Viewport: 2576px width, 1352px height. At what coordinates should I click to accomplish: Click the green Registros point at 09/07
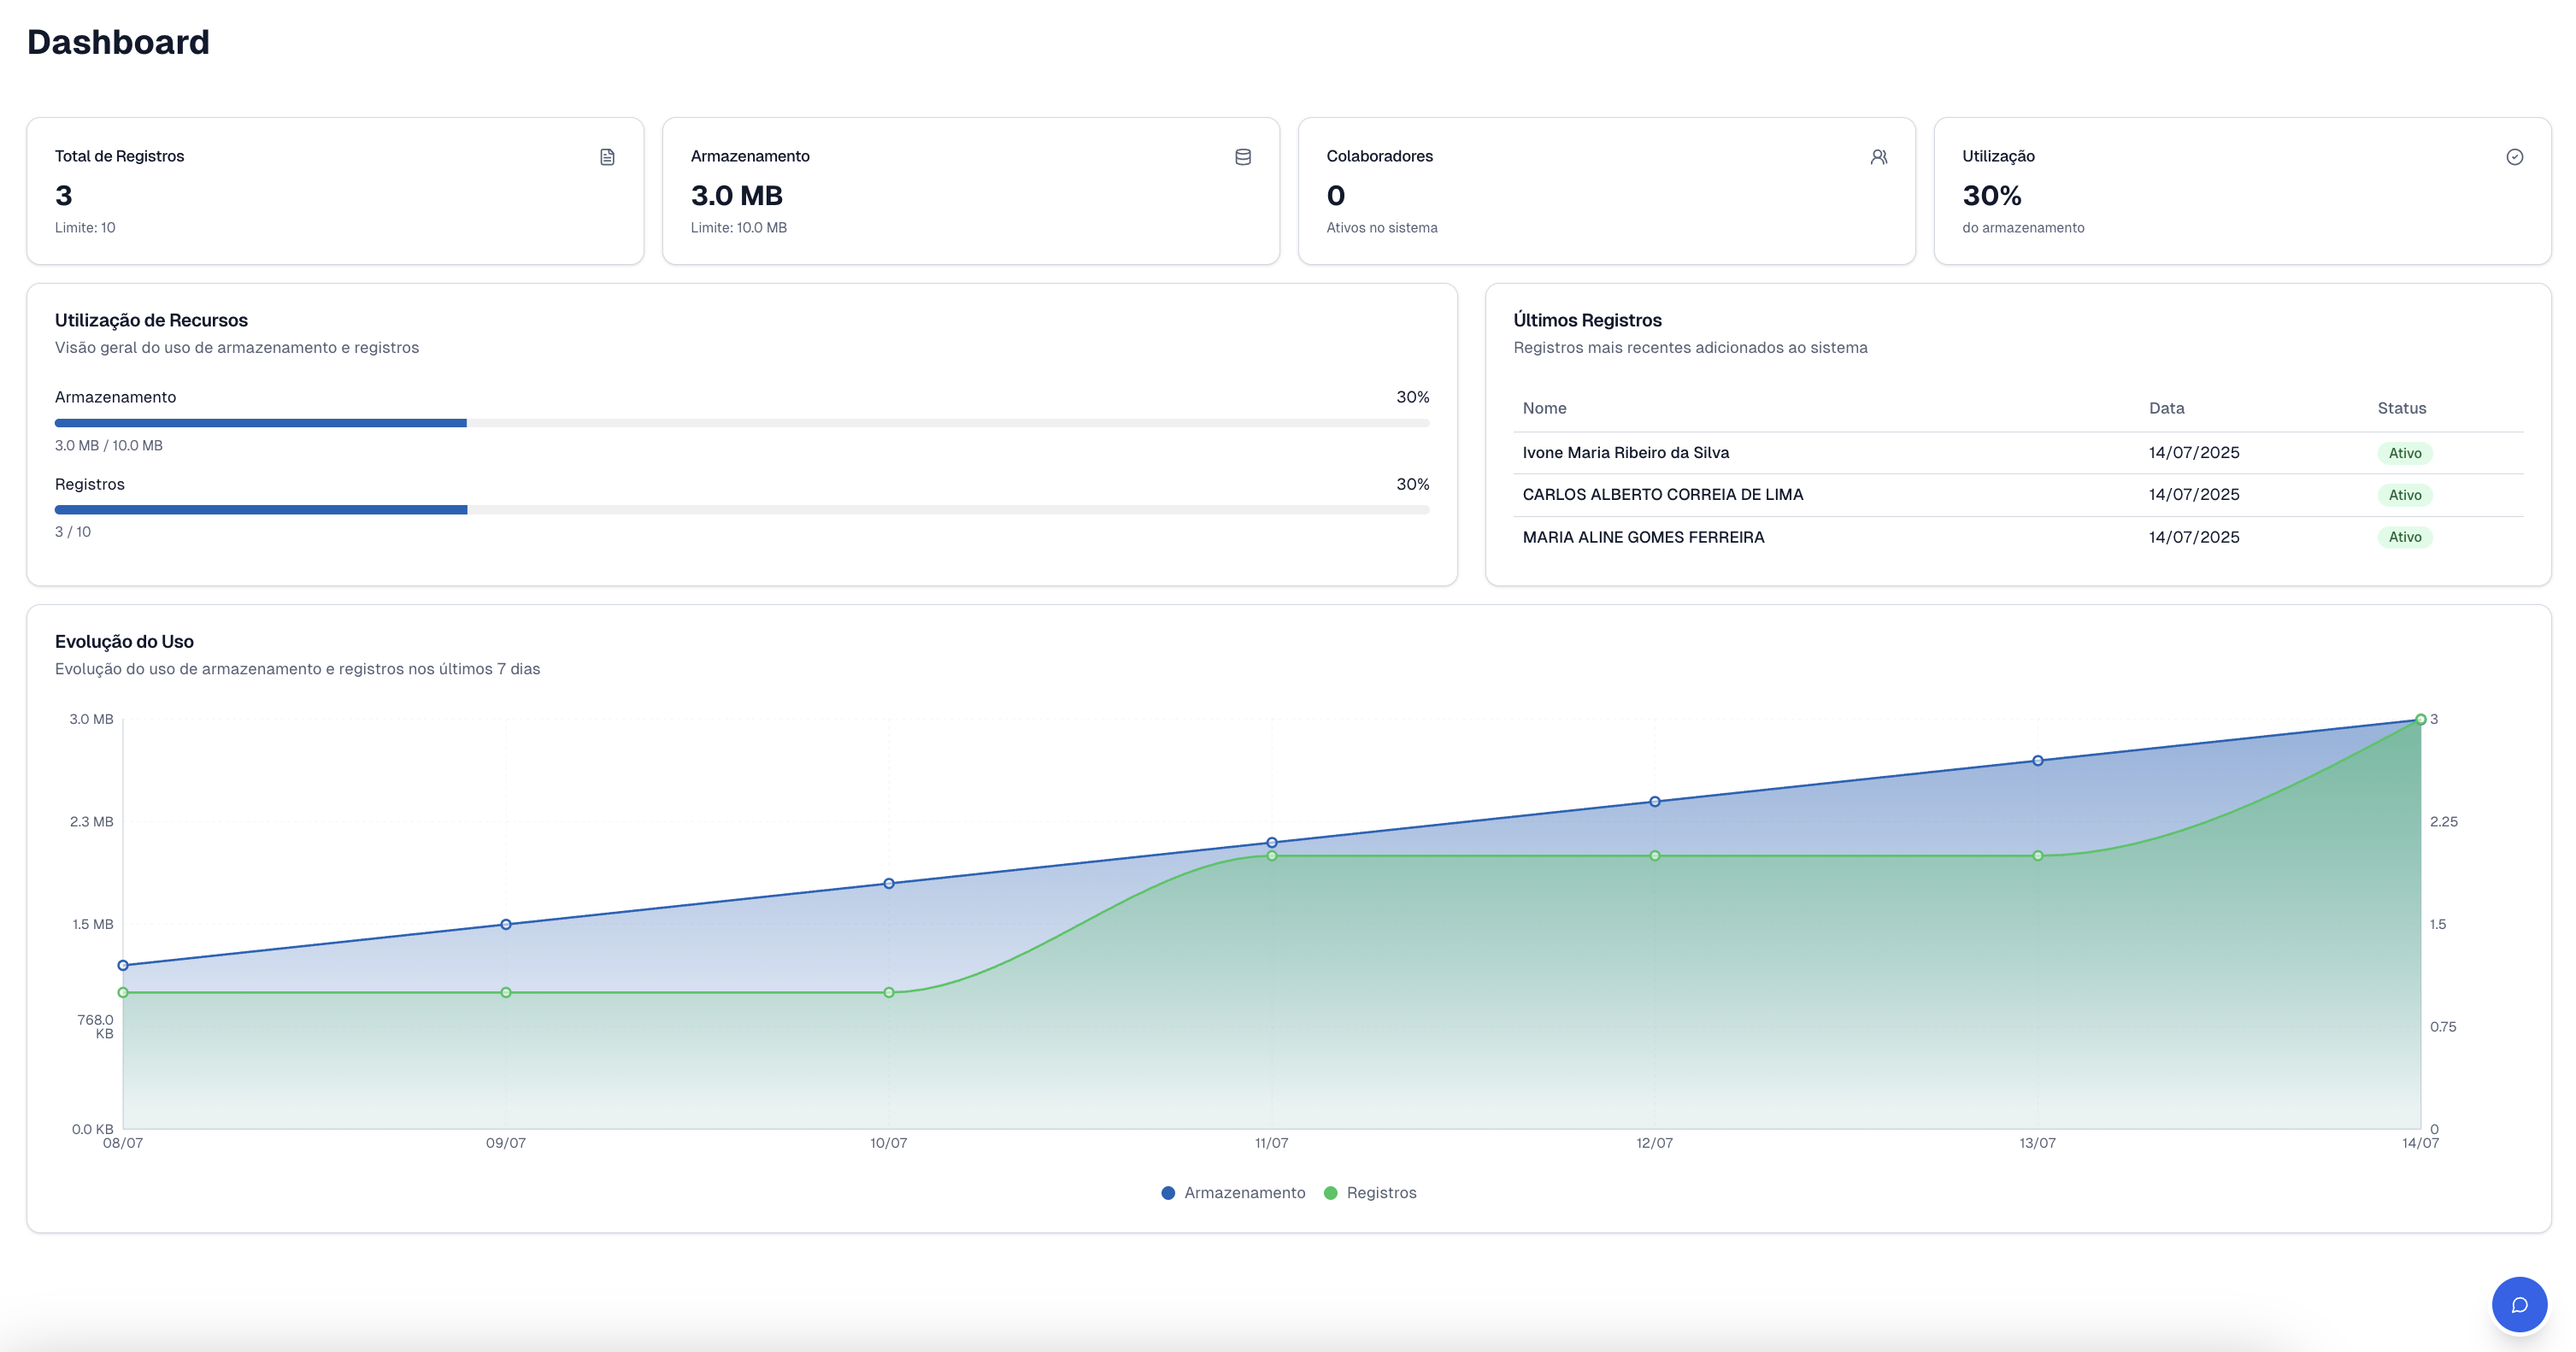click(506, 993)
